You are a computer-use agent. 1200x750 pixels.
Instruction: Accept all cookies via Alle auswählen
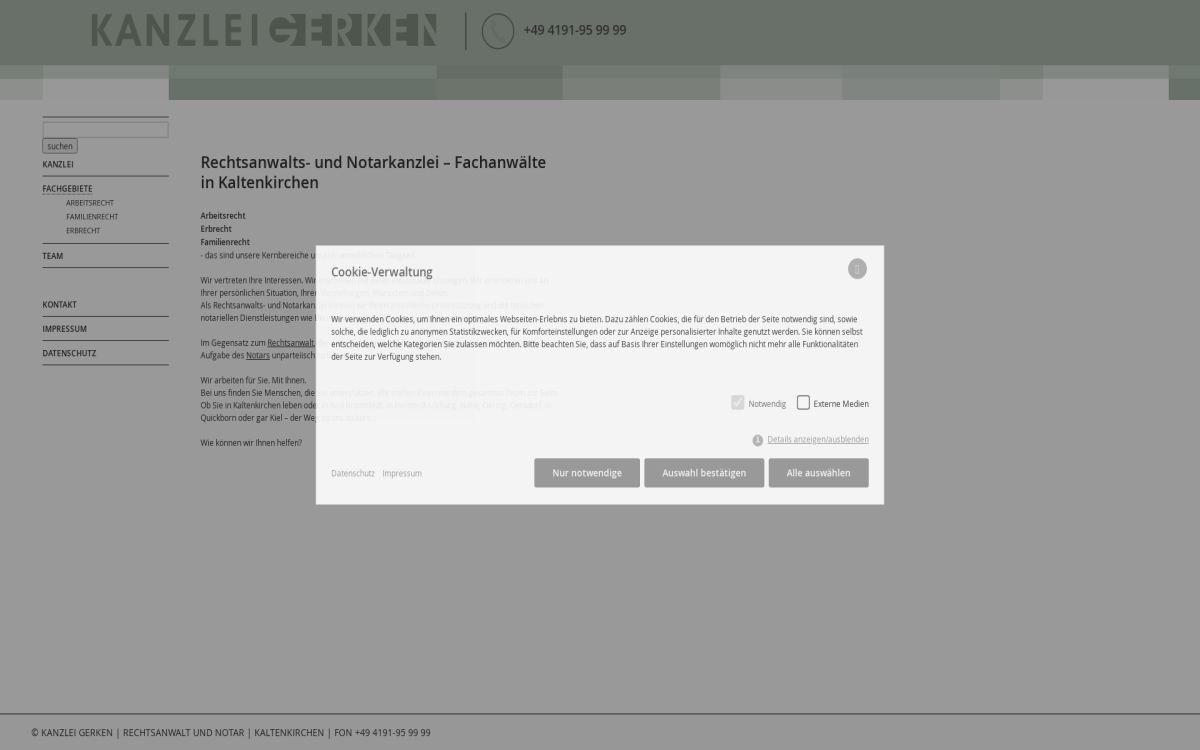[x=818, y=472]
